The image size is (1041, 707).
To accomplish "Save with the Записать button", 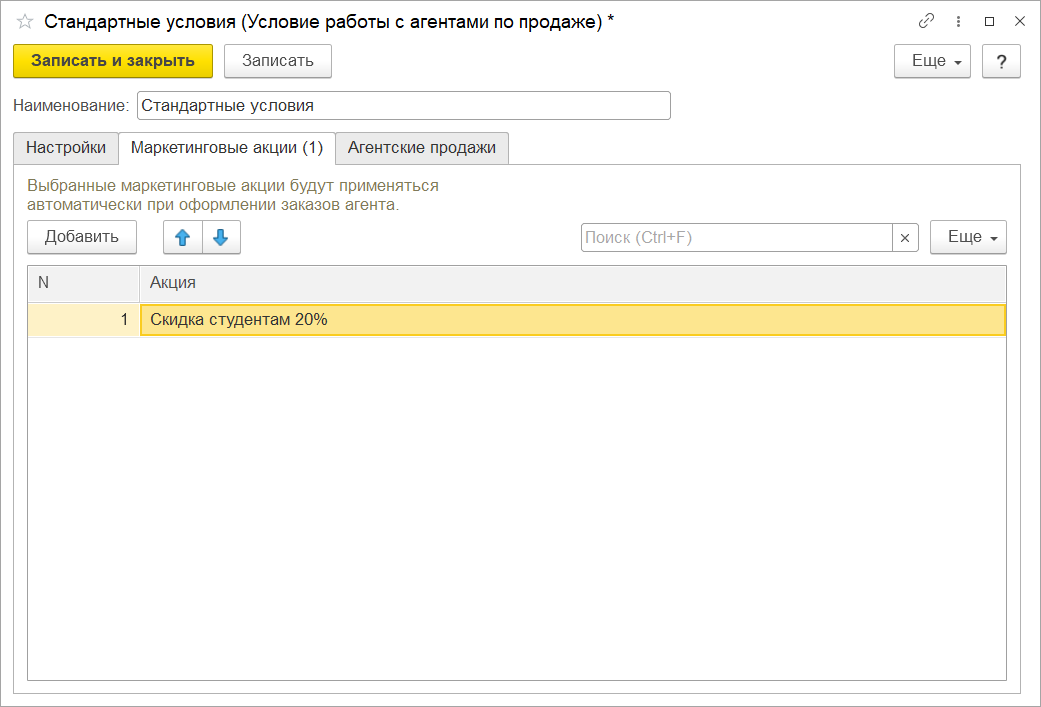I will pos(278,61).
